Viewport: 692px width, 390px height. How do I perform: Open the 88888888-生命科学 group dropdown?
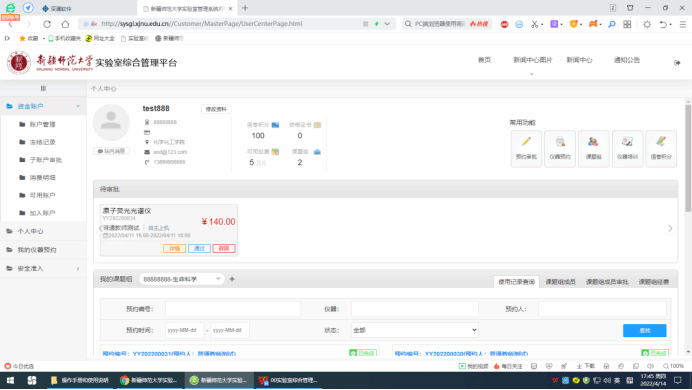(182, 279)
